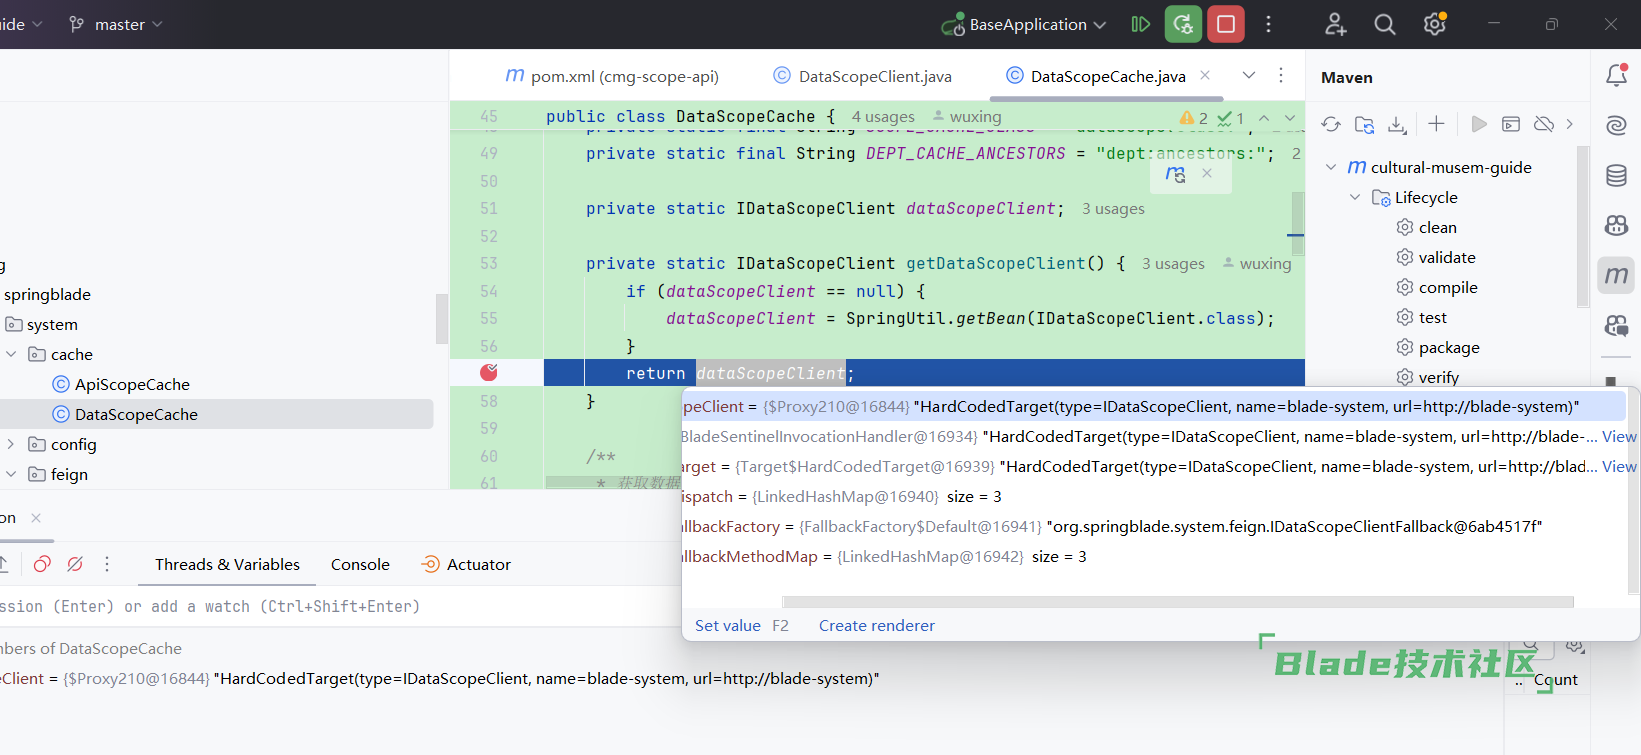
Task: Open Database tool window icon
Action: point(1616,176)
